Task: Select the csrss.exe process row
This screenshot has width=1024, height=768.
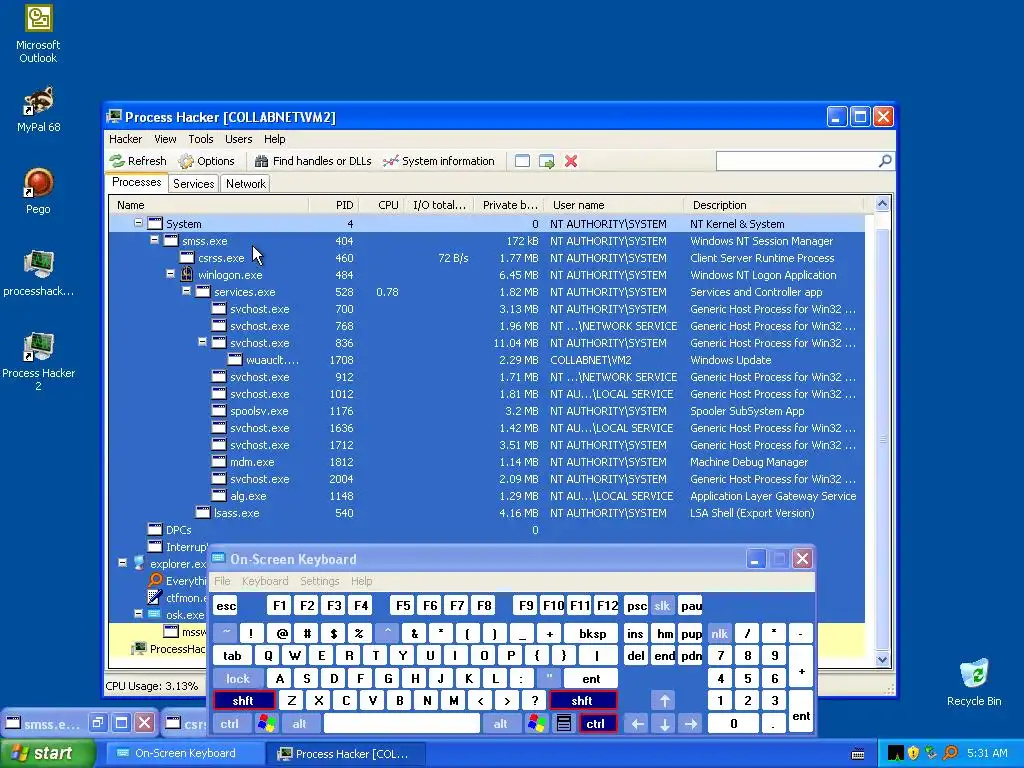Action: pyautogui.click(x=487, y=258)
